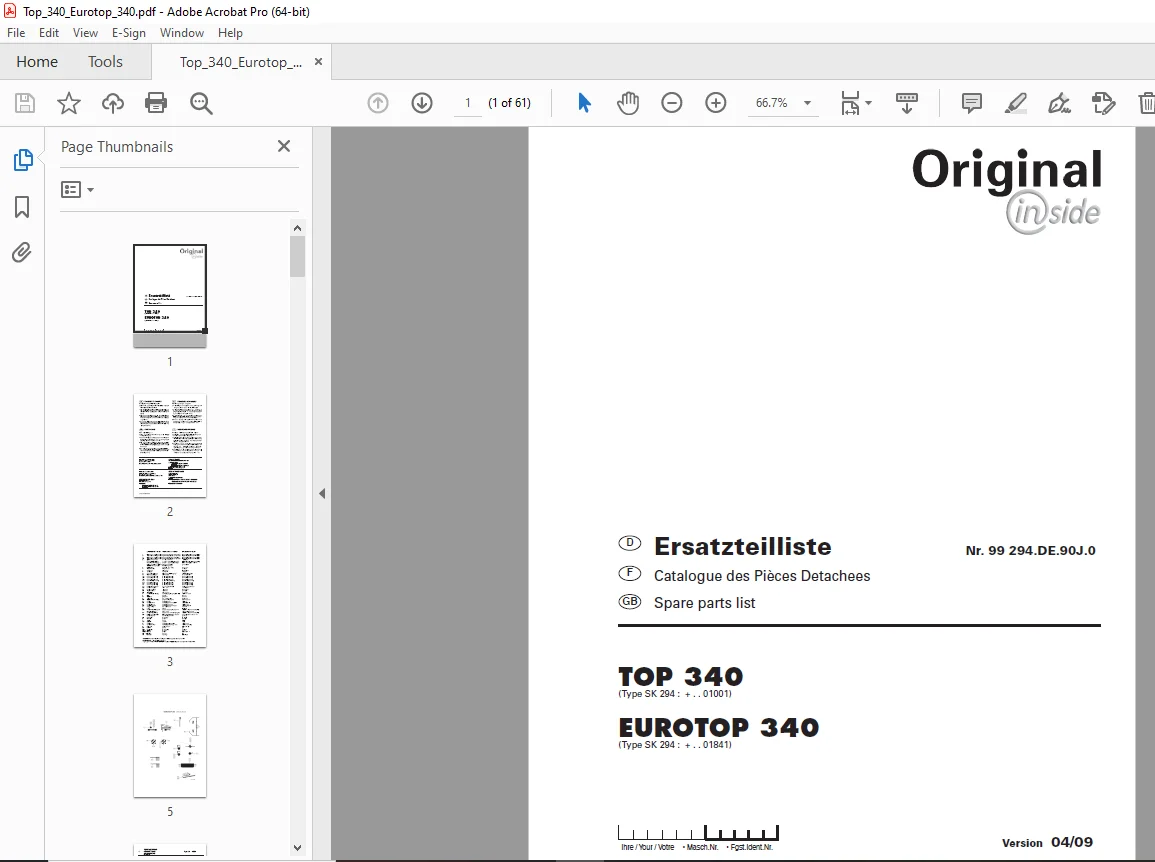1155x862 pixels.
Task: Open the Page Thumbnails sidebar icon
Action: (23, 160)
